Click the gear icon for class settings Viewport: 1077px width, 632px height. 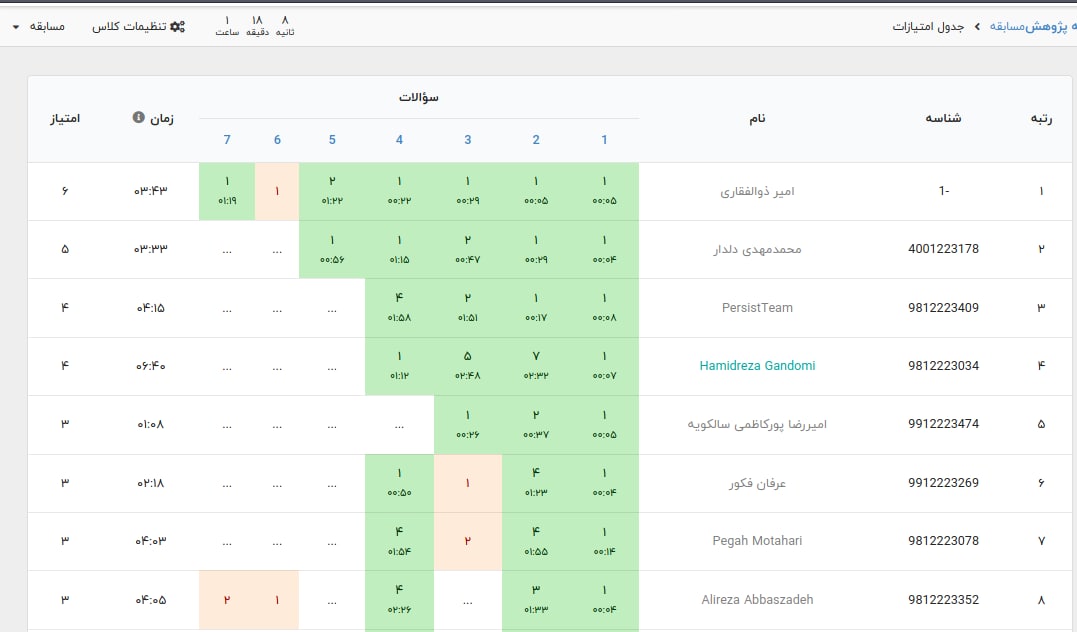[x=177, y=26]
